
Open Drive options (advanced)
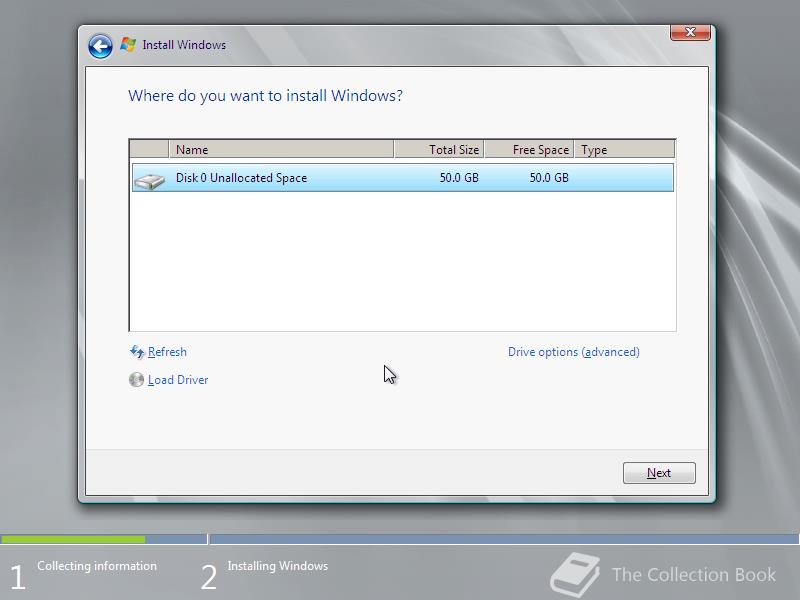(573, 352)
